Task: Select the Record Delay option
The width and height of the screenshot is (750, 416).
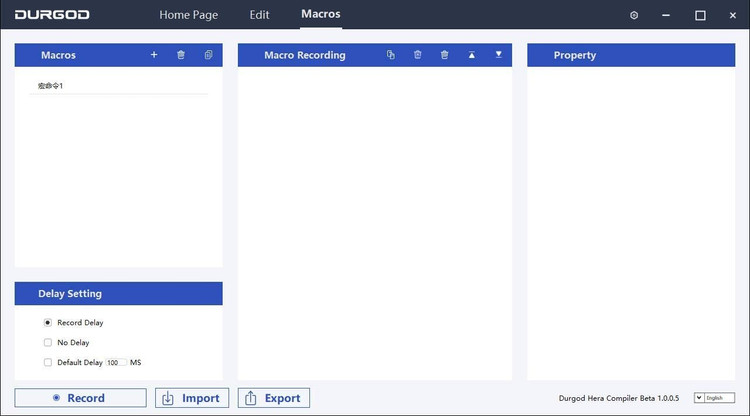Action: [x=48, y=323]
